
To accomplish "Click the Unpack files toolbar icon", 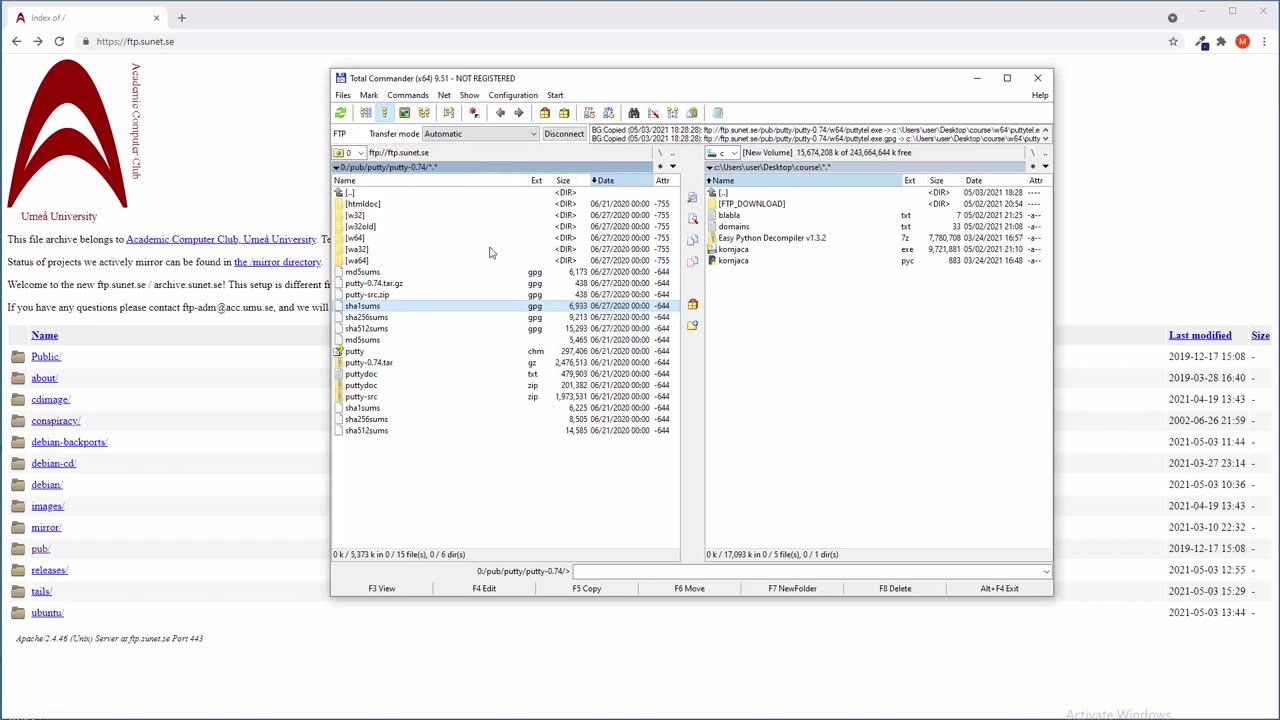I will pos(564,113).
